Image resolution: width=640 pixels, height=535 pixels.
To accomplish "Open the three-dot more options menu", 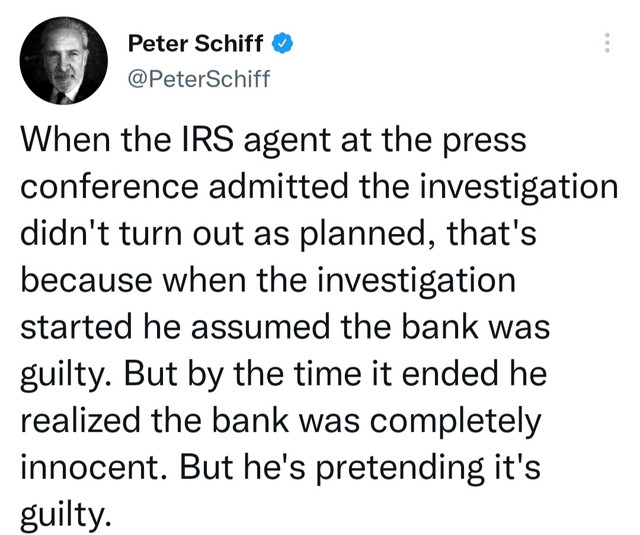I will coord(607,42).
